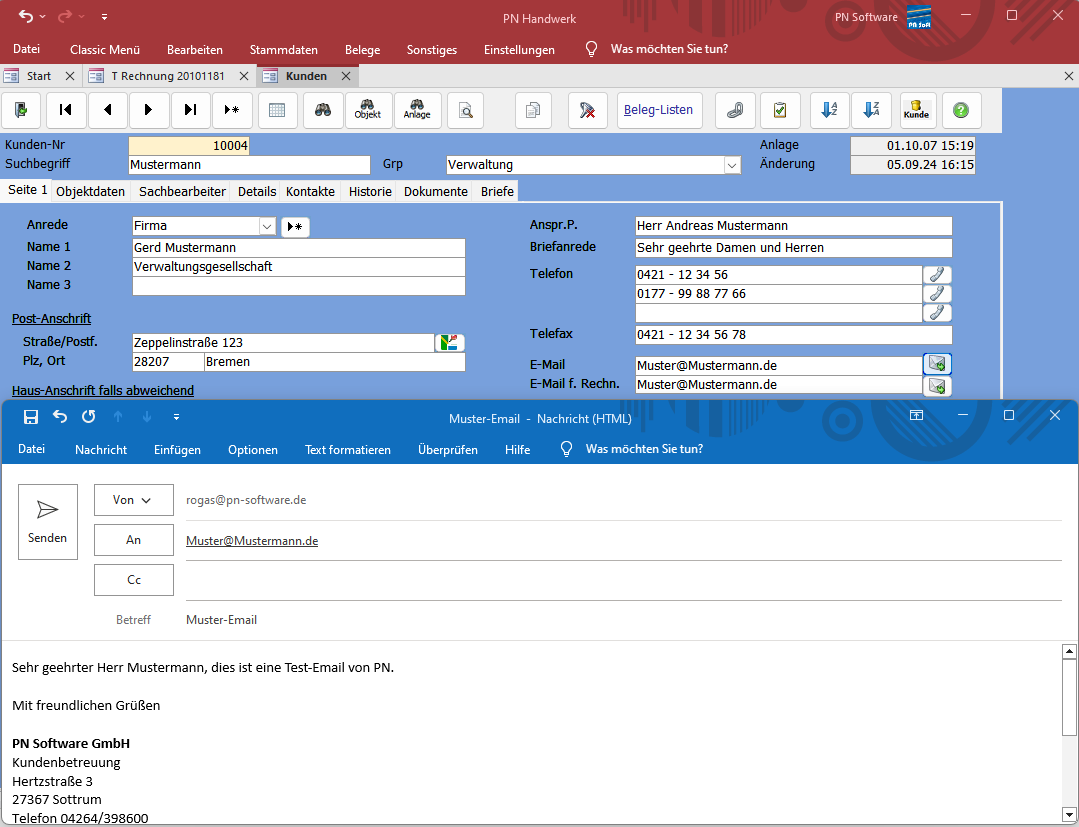
Task: Click the Beleg-Listen button
Action: tap(659, 110)
